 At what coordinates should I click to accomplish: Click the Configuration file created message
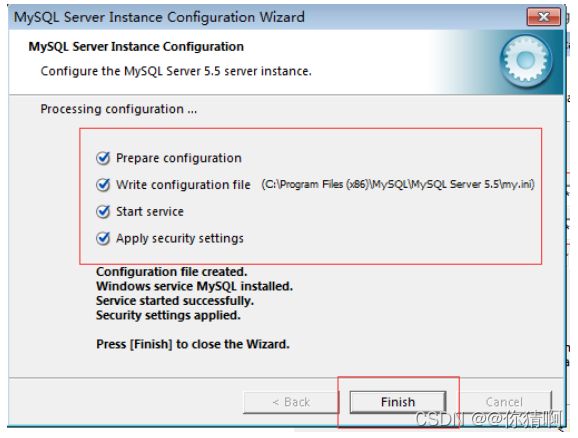point(171,272)
